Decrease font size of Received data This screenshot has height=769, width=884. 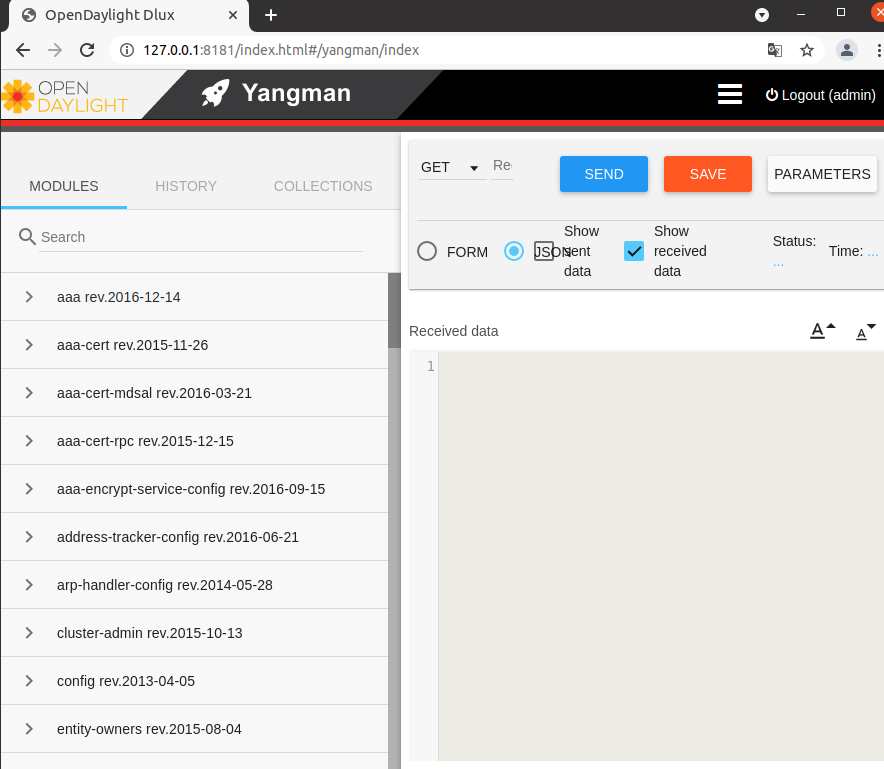pos(864,330)
